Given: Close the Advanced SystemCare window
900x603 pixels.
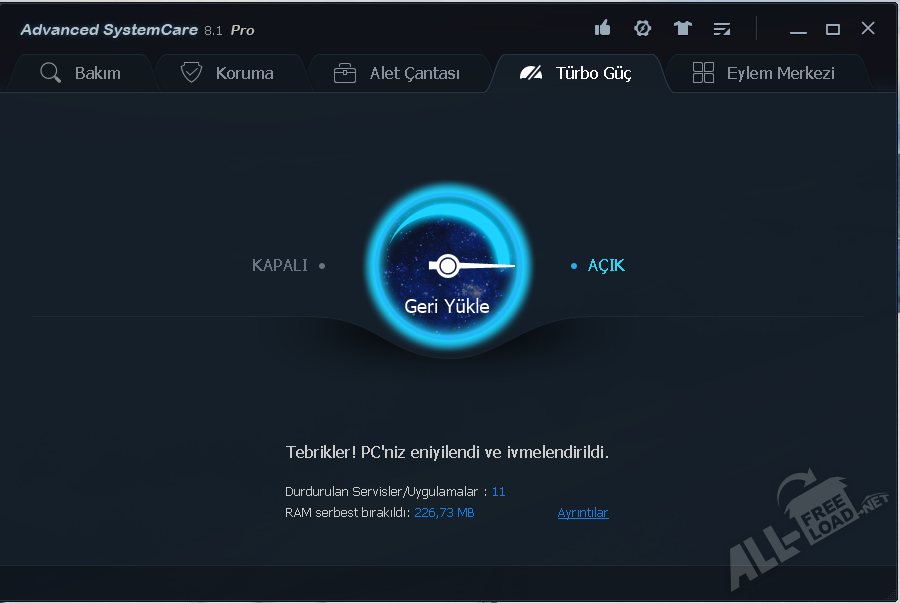Looking at the screenshot, I should coord(868,29).
